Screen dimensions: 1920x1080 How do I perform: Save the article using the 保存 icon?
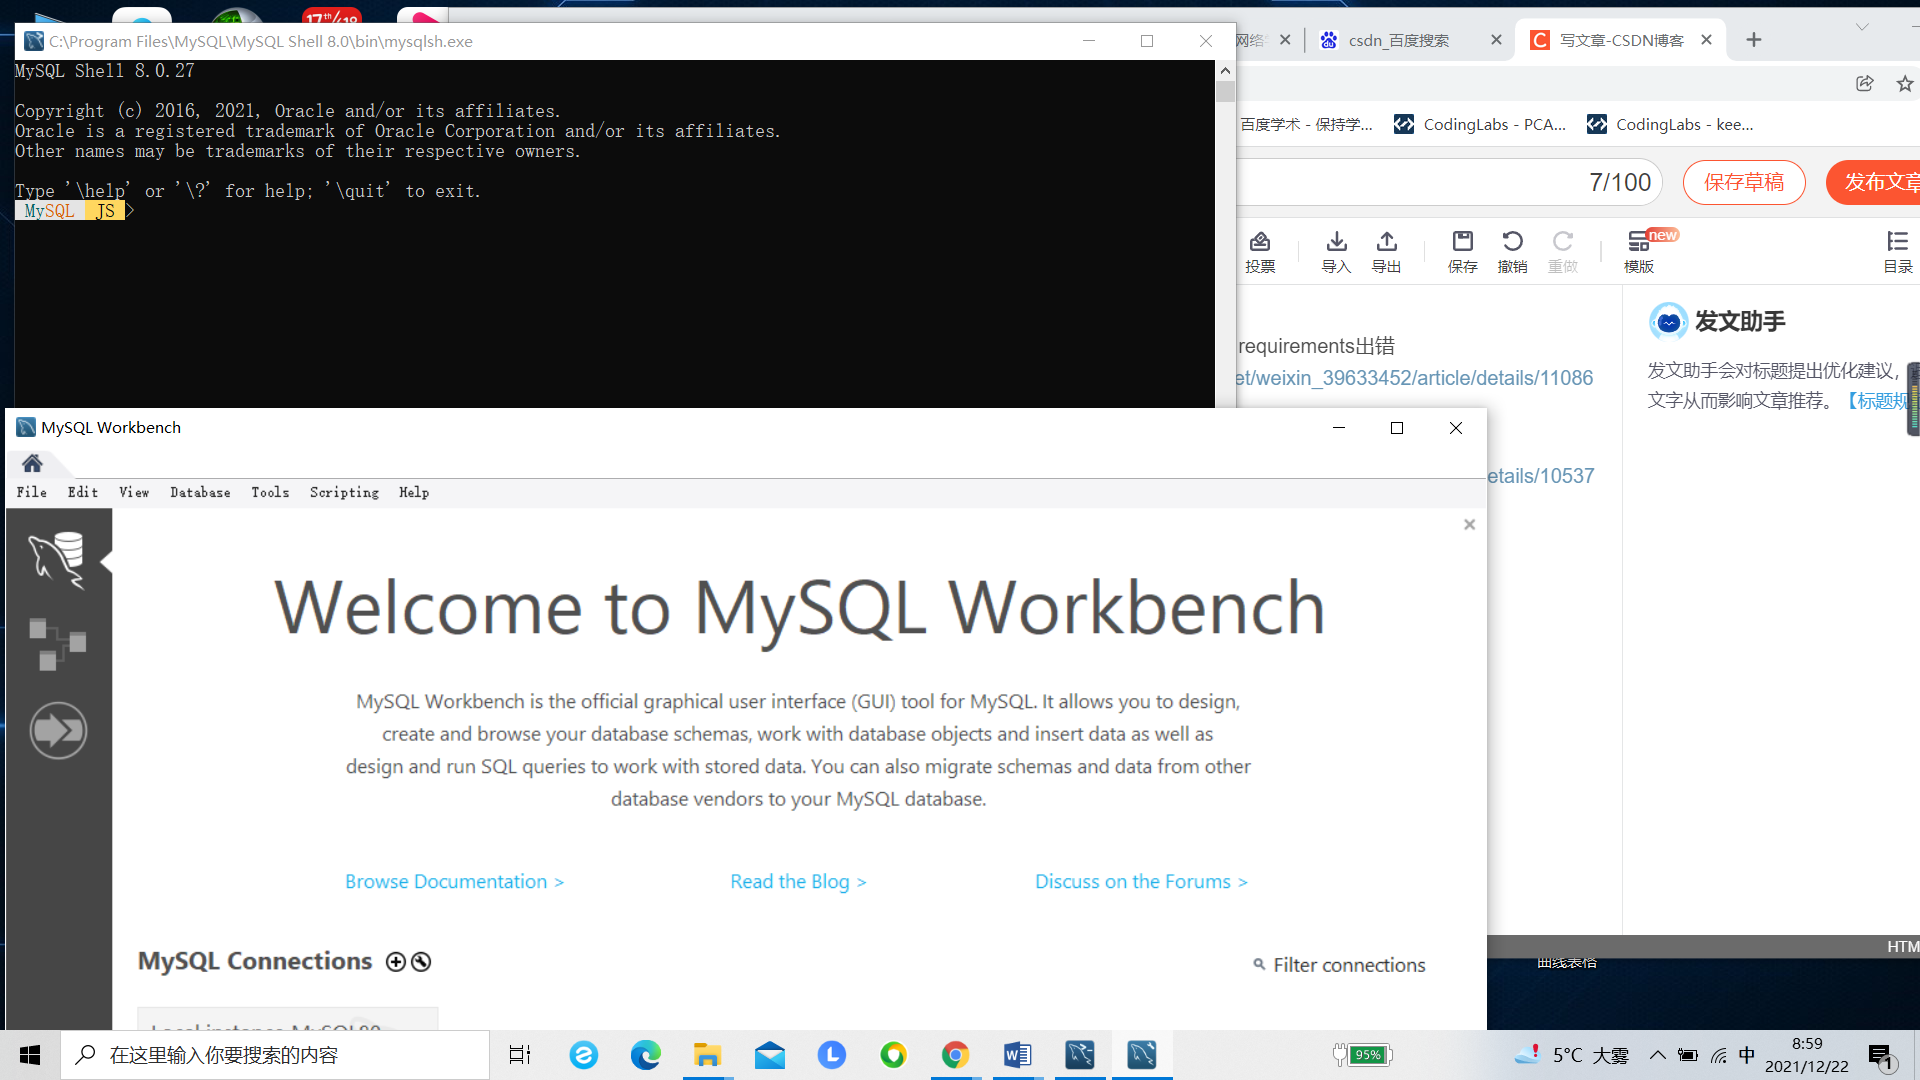click(x=1462, y=250)
